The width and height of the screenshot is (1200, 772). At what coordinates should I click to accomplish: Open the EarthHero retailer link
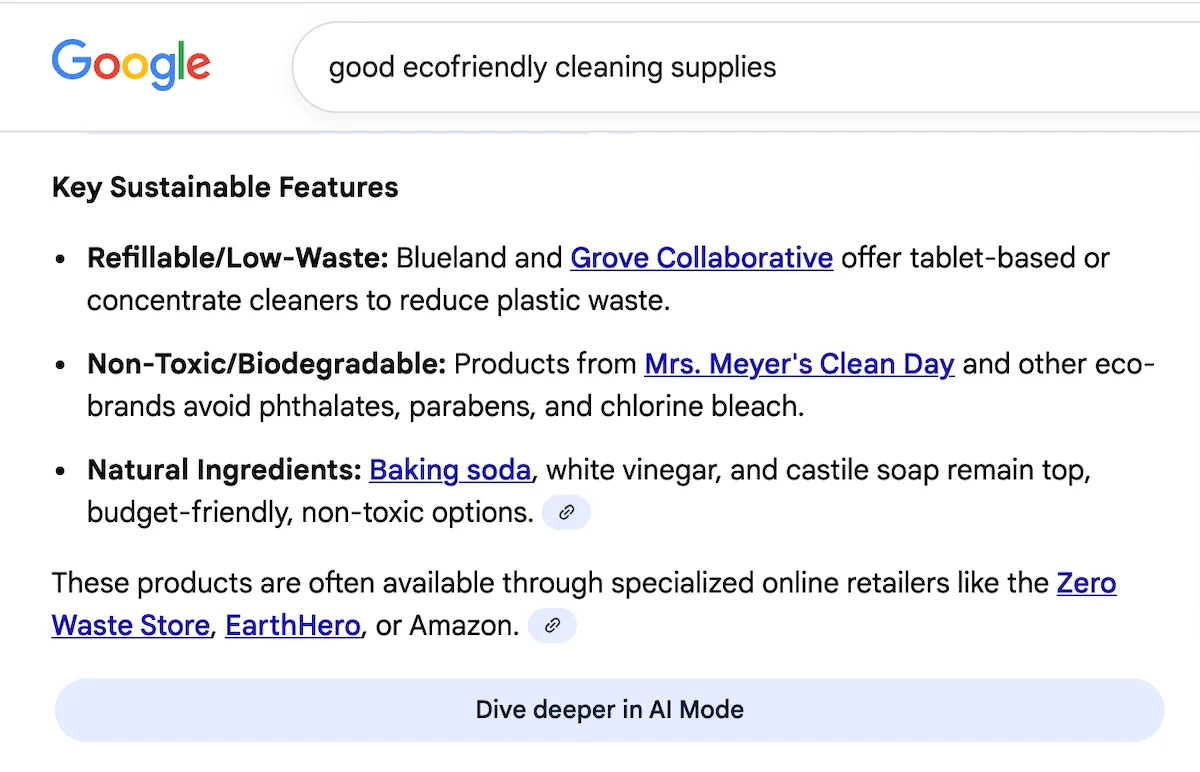[x=292, y=625]
